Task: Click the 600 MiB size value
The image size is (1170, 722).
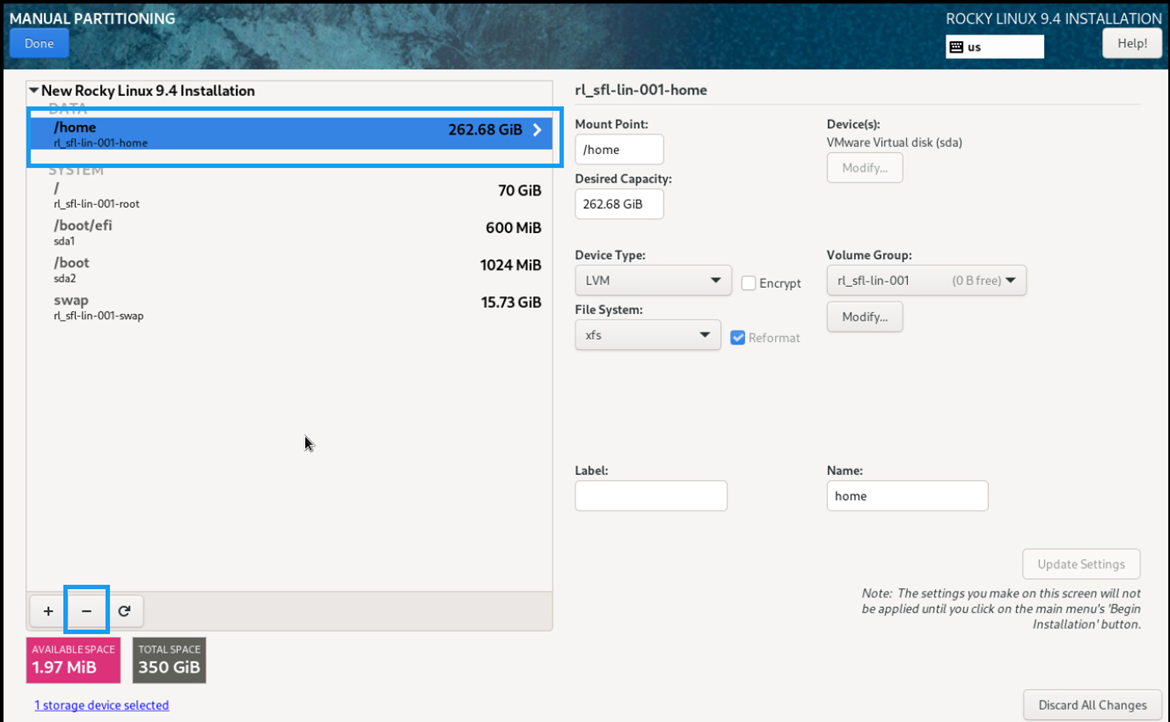Action: pyautogui.click(x=513, y=227)
